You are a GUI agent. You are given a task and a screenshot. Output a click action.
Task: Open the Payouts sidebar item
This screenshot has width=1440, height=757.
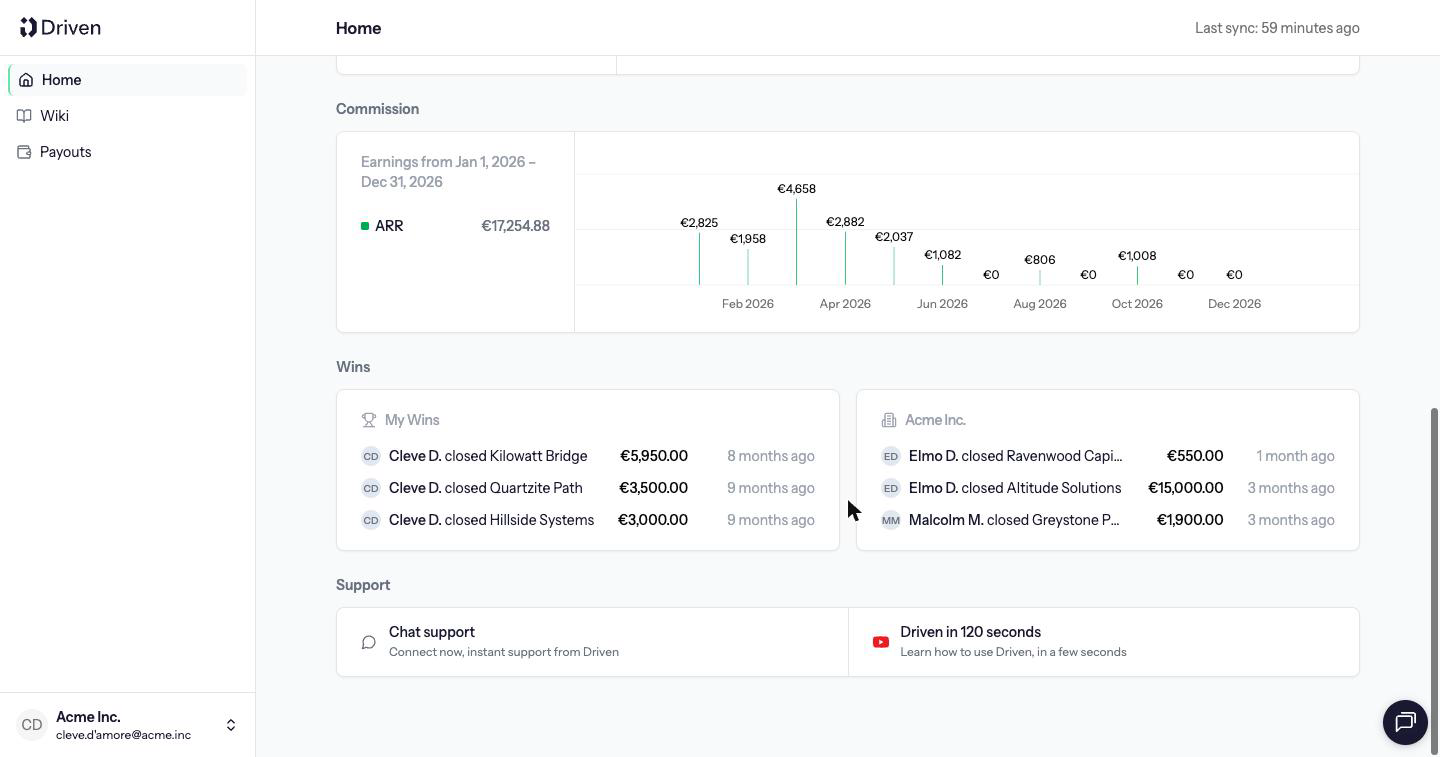(127, 152)
